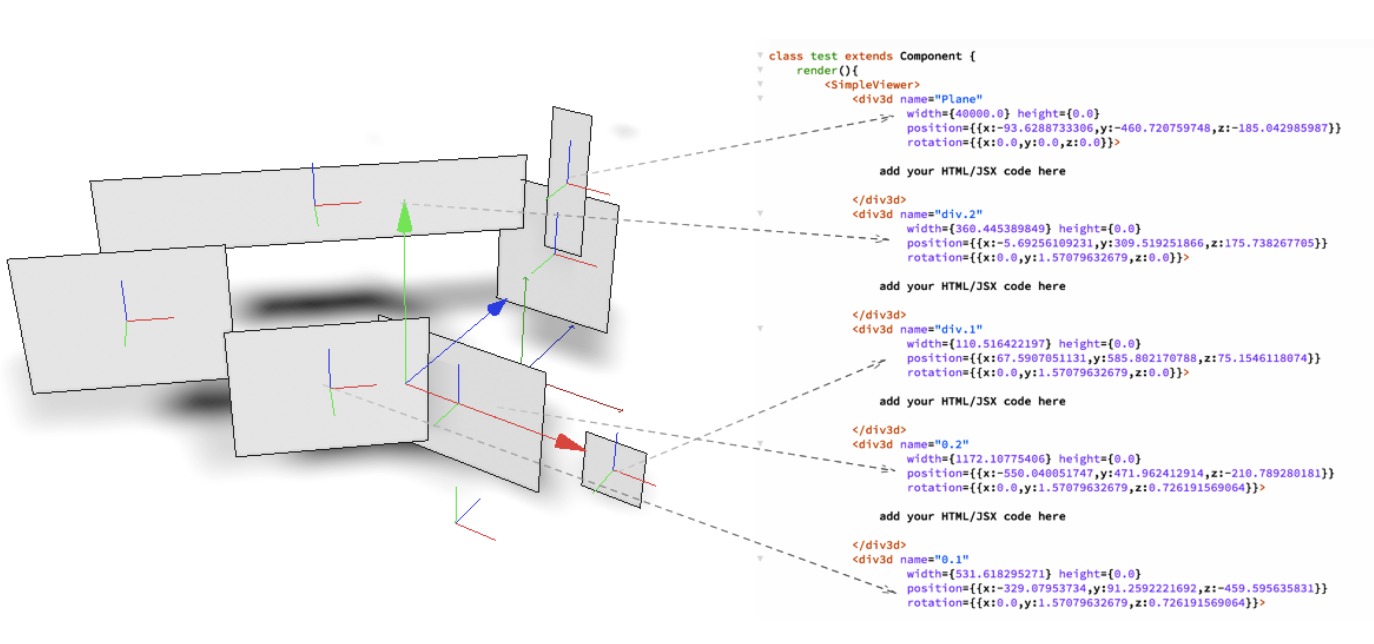Click the width={110.516422197} value
The image size is (1374, 644).
click(980, 343)
